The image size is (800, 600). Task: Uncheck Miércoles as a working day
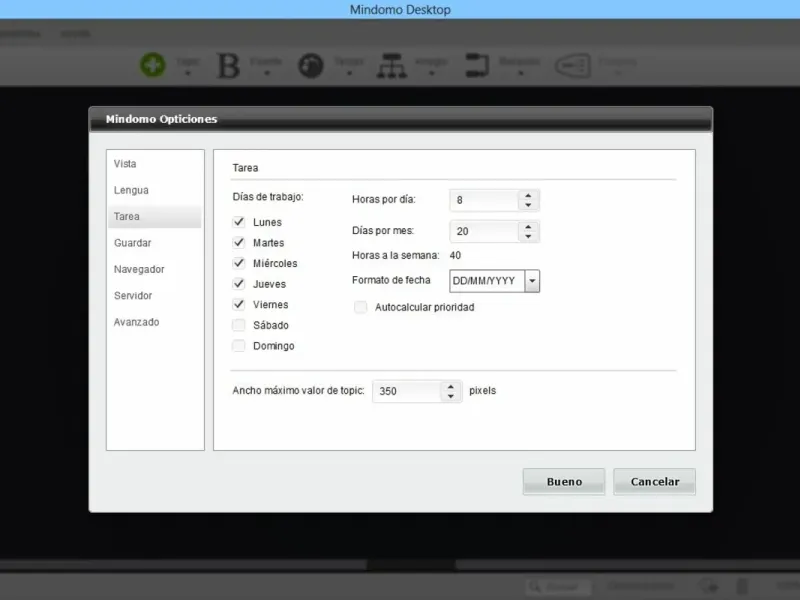tap(239, 263)
